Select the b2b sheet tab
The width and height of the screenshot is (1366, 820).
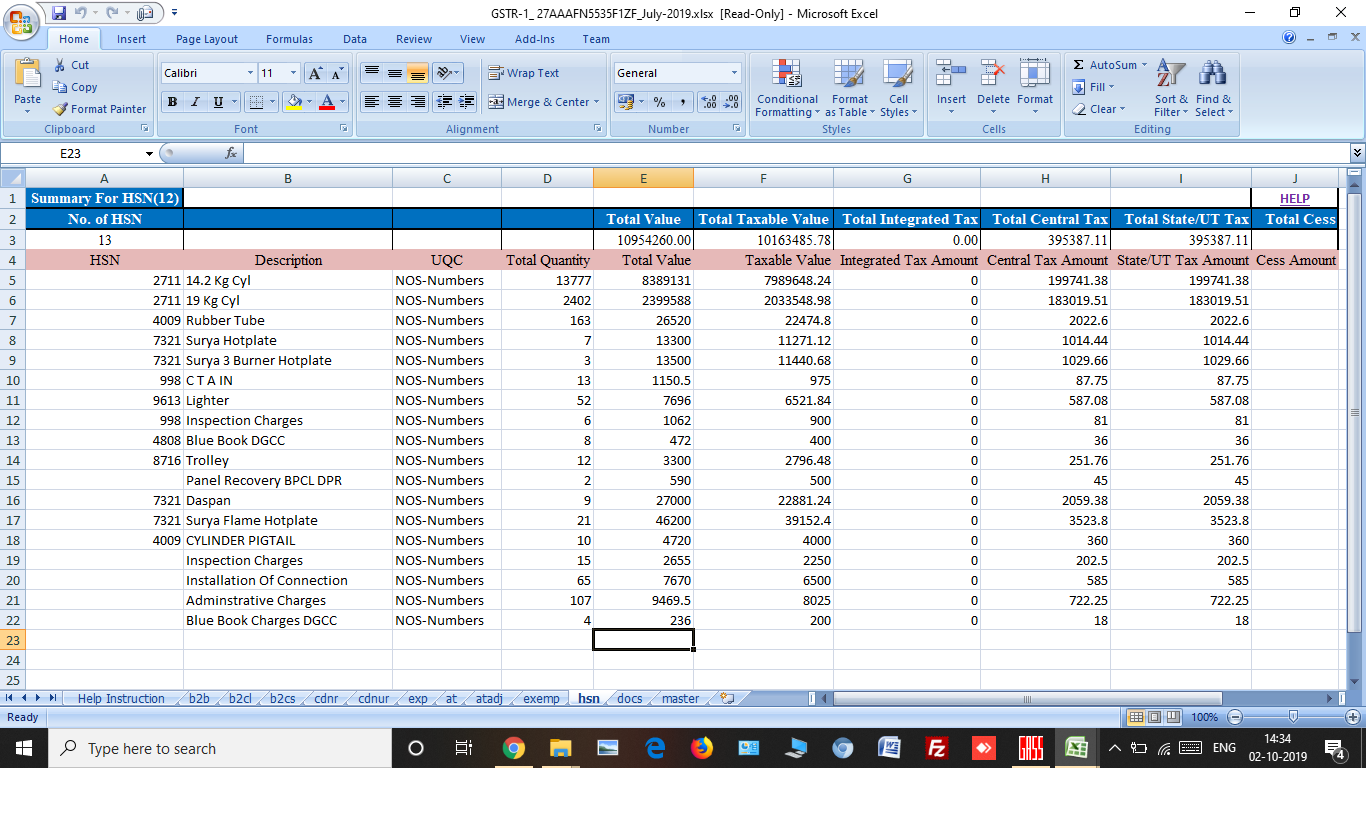[198, 698]
